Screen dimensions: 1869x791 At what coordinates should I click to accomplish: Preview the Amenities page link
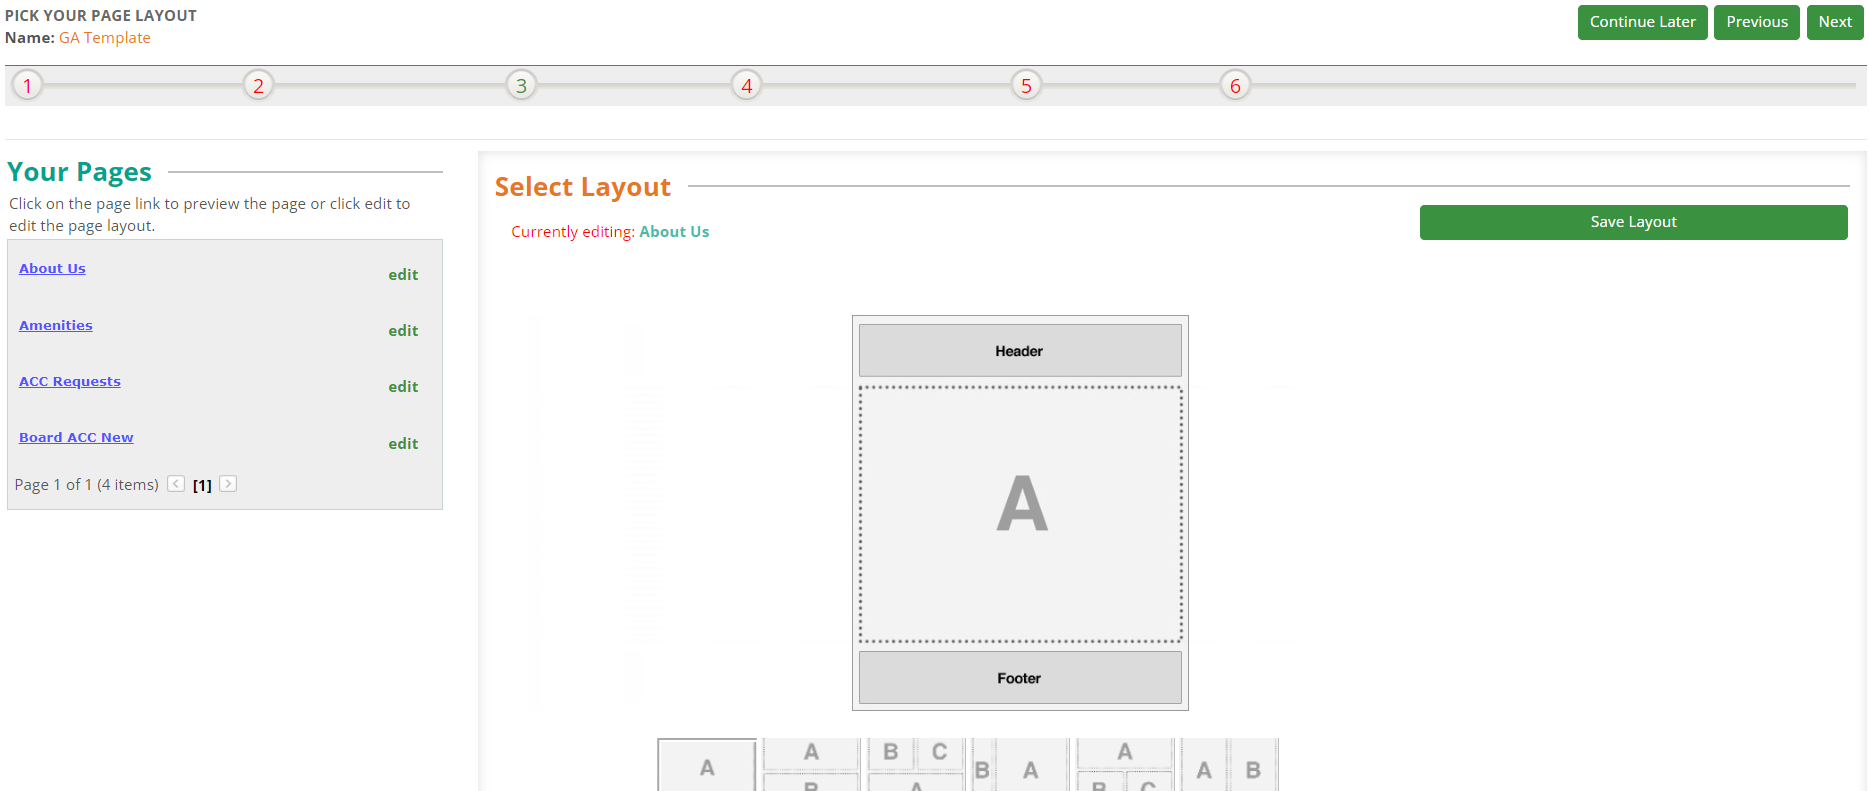click(x=56, y=325)
